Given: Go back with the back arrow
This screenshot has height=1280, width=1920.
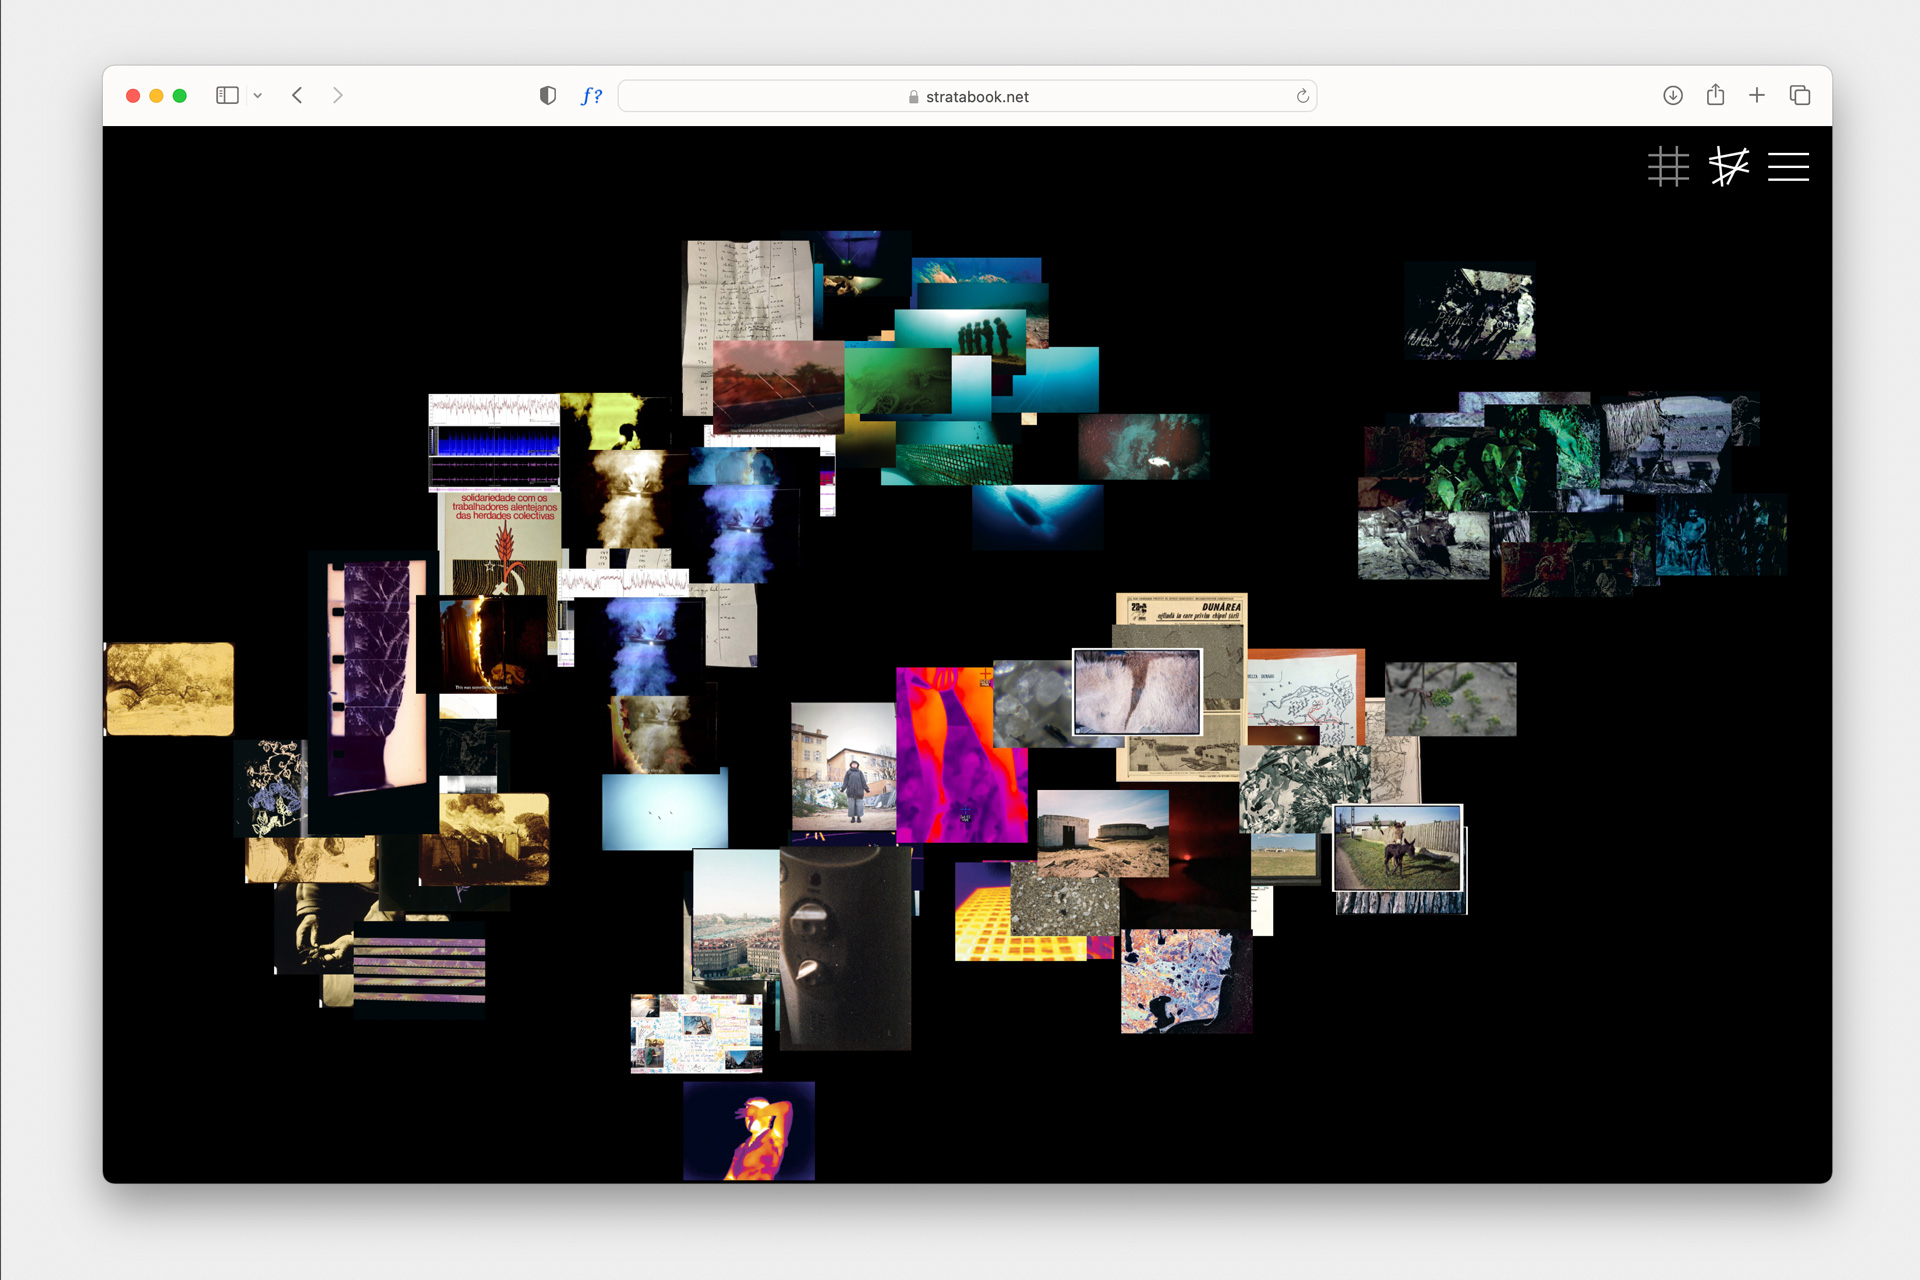Looking at the screenshot, I should point(298,96).
